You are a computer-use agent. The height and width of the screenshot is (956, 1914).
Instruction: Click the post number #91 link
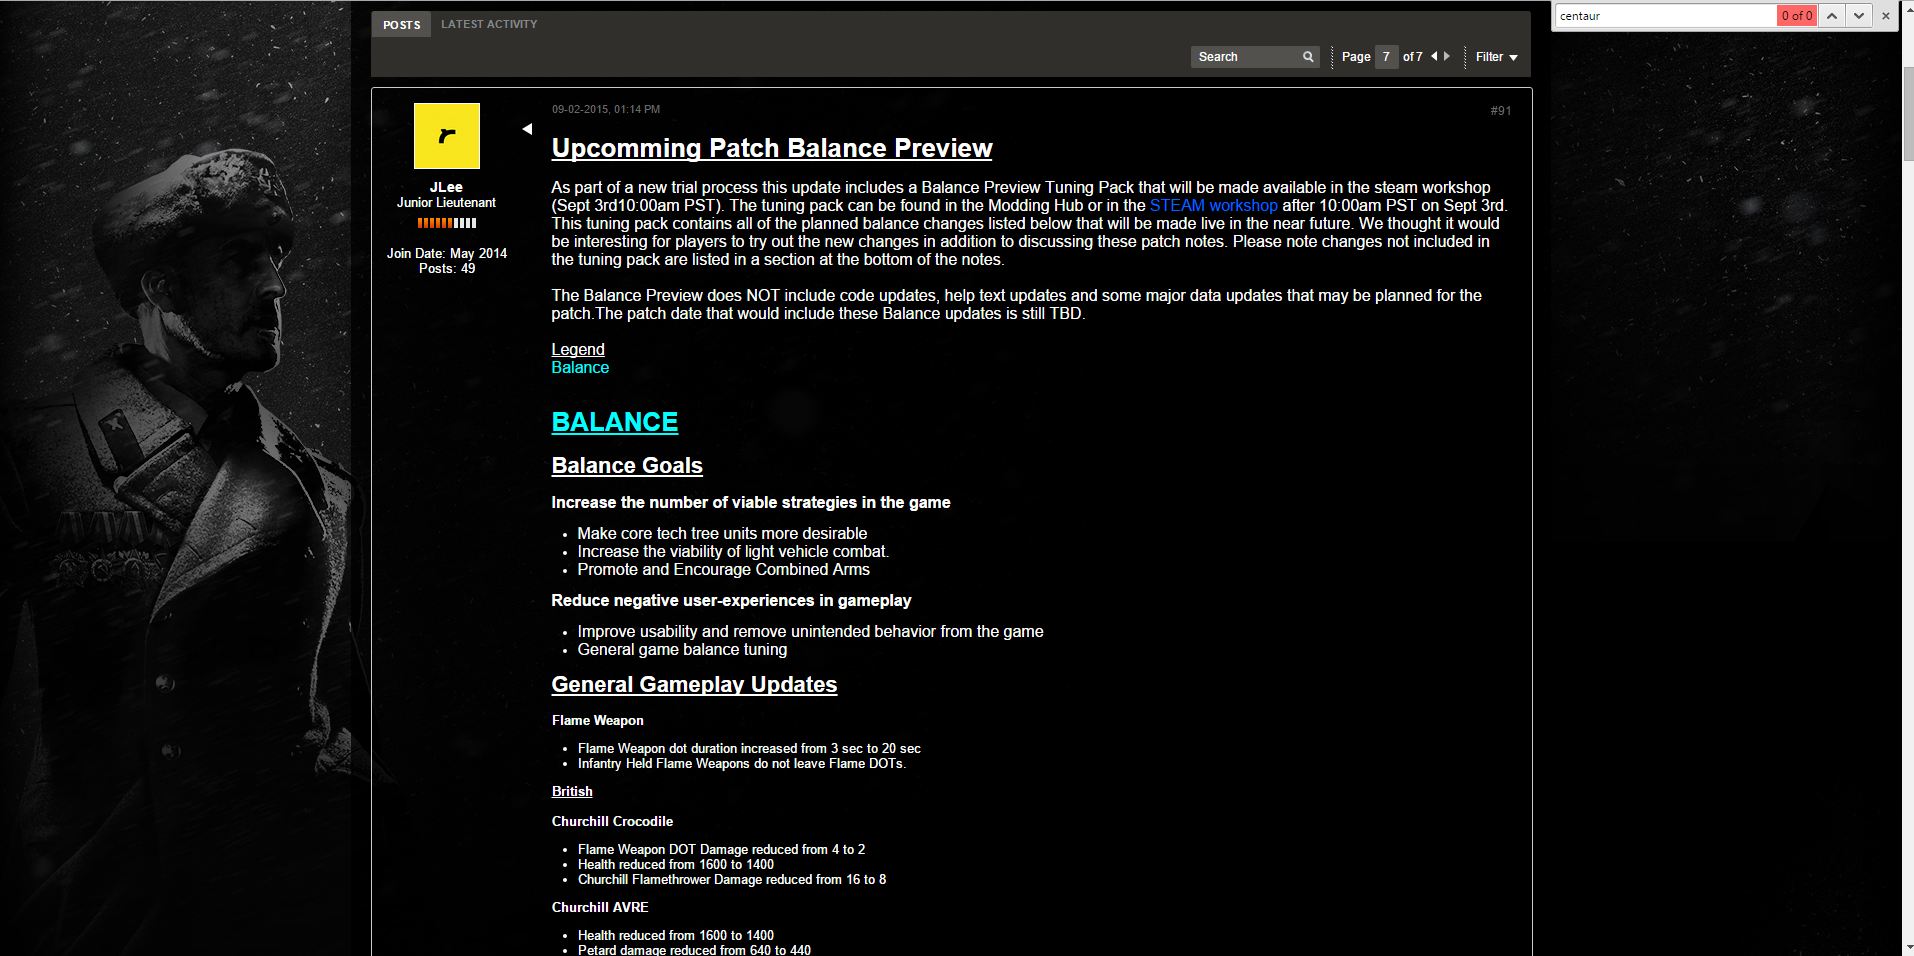(1501, 111)
